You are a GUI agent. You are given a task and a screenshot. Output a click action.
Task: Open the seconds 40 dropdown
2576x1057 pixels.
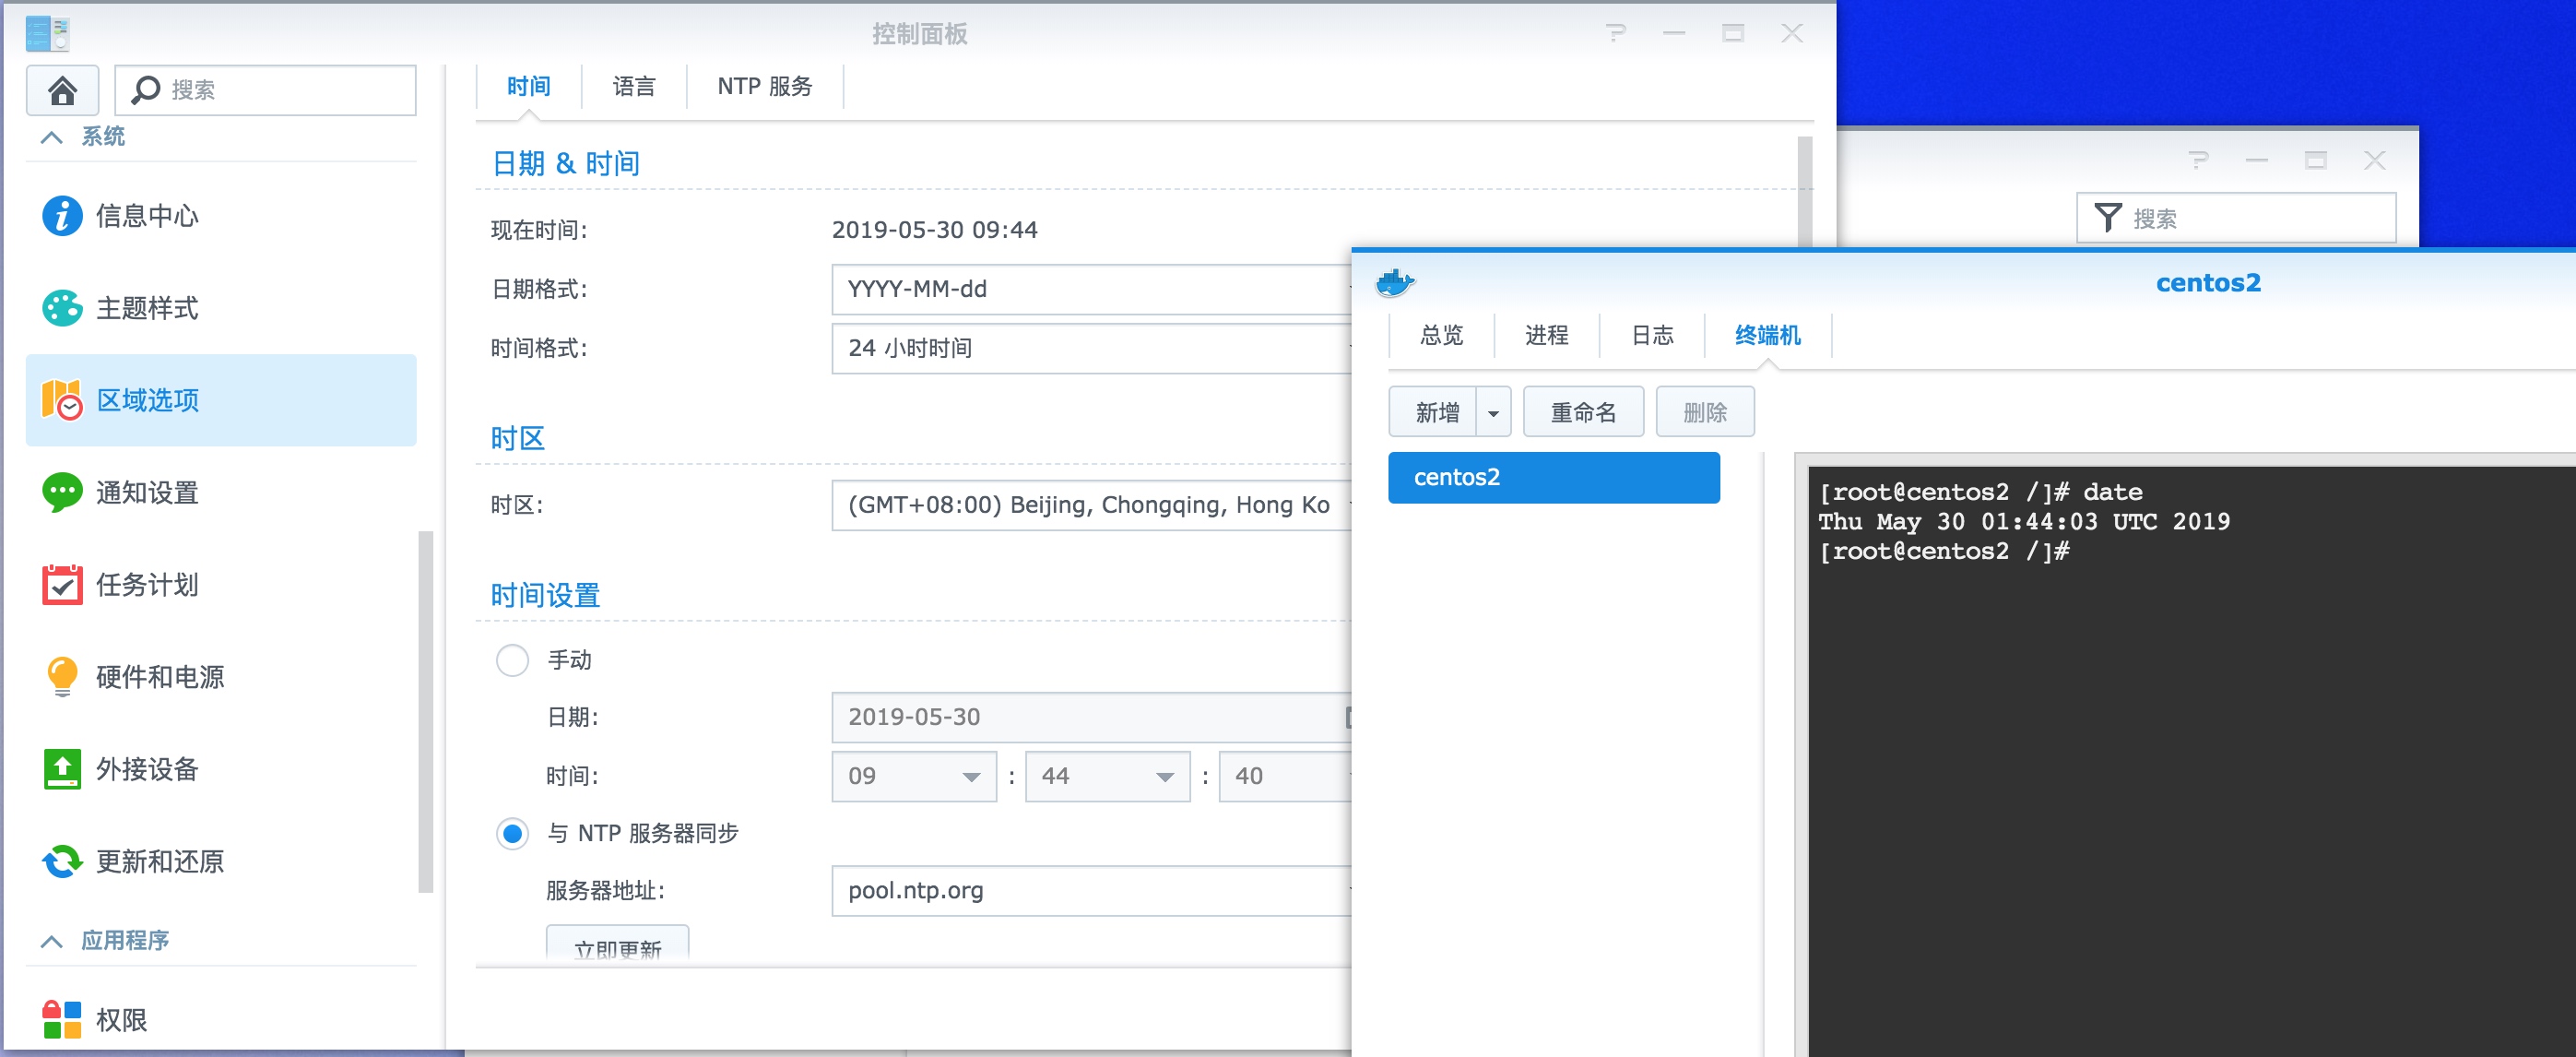pos(1285,776)
